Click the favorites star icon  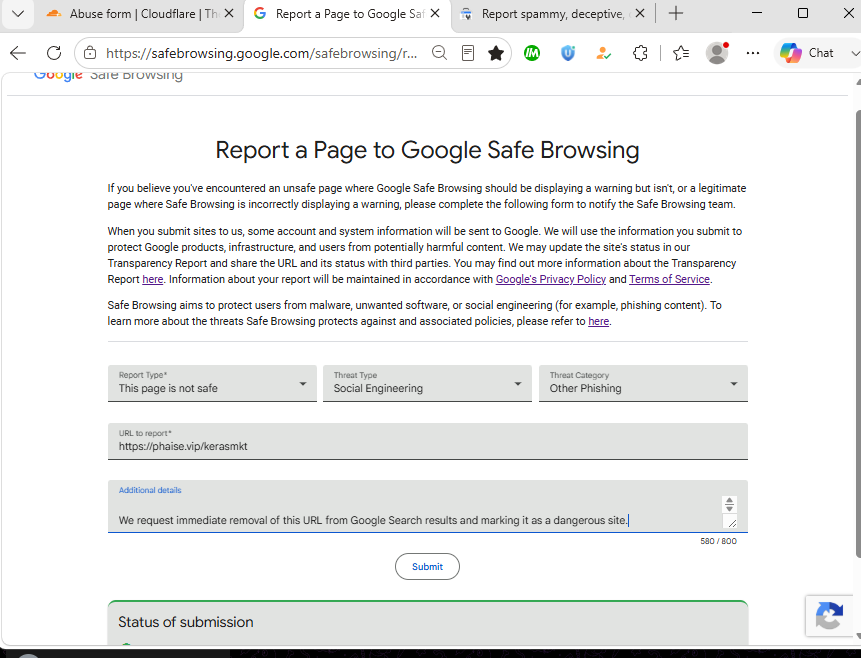point(496,53)
